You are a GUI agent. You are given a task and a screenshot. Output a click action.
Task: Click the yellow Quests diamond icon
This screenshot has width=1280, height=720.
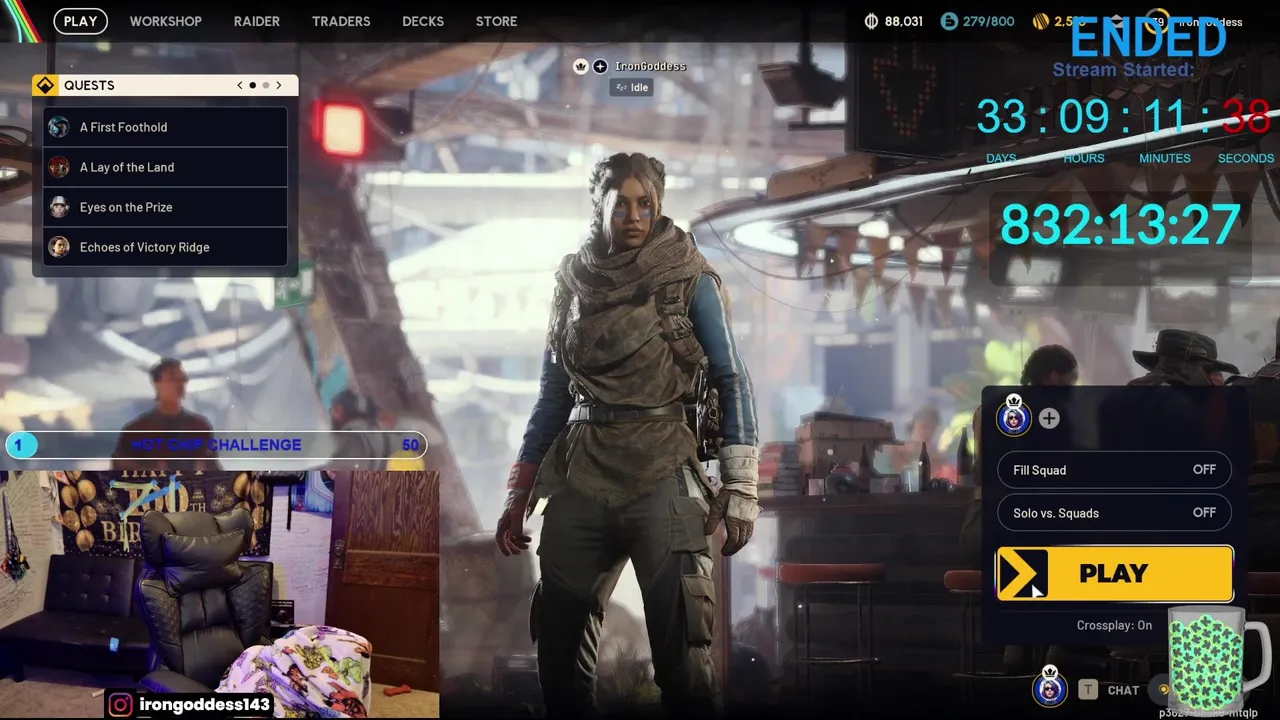point(45,85)
